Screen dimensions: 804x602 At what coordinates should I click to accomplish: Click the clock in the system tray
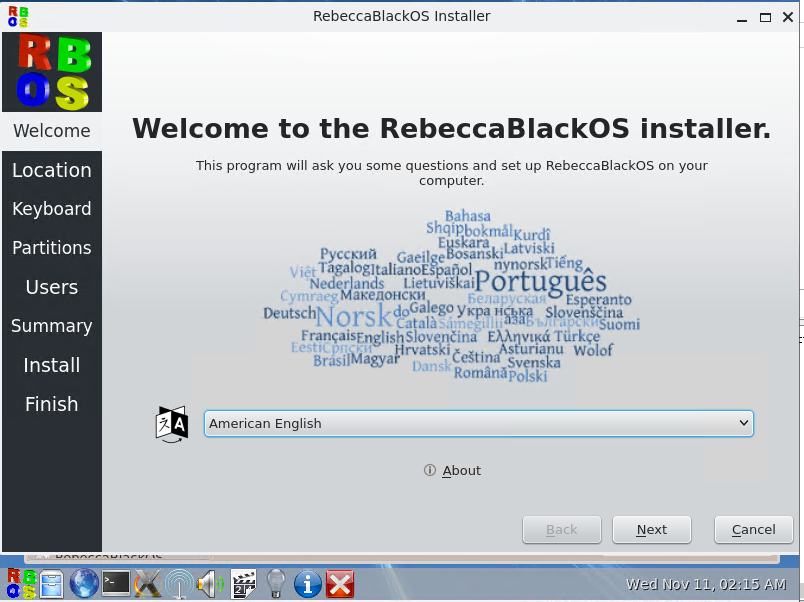[x=708, y=584]
